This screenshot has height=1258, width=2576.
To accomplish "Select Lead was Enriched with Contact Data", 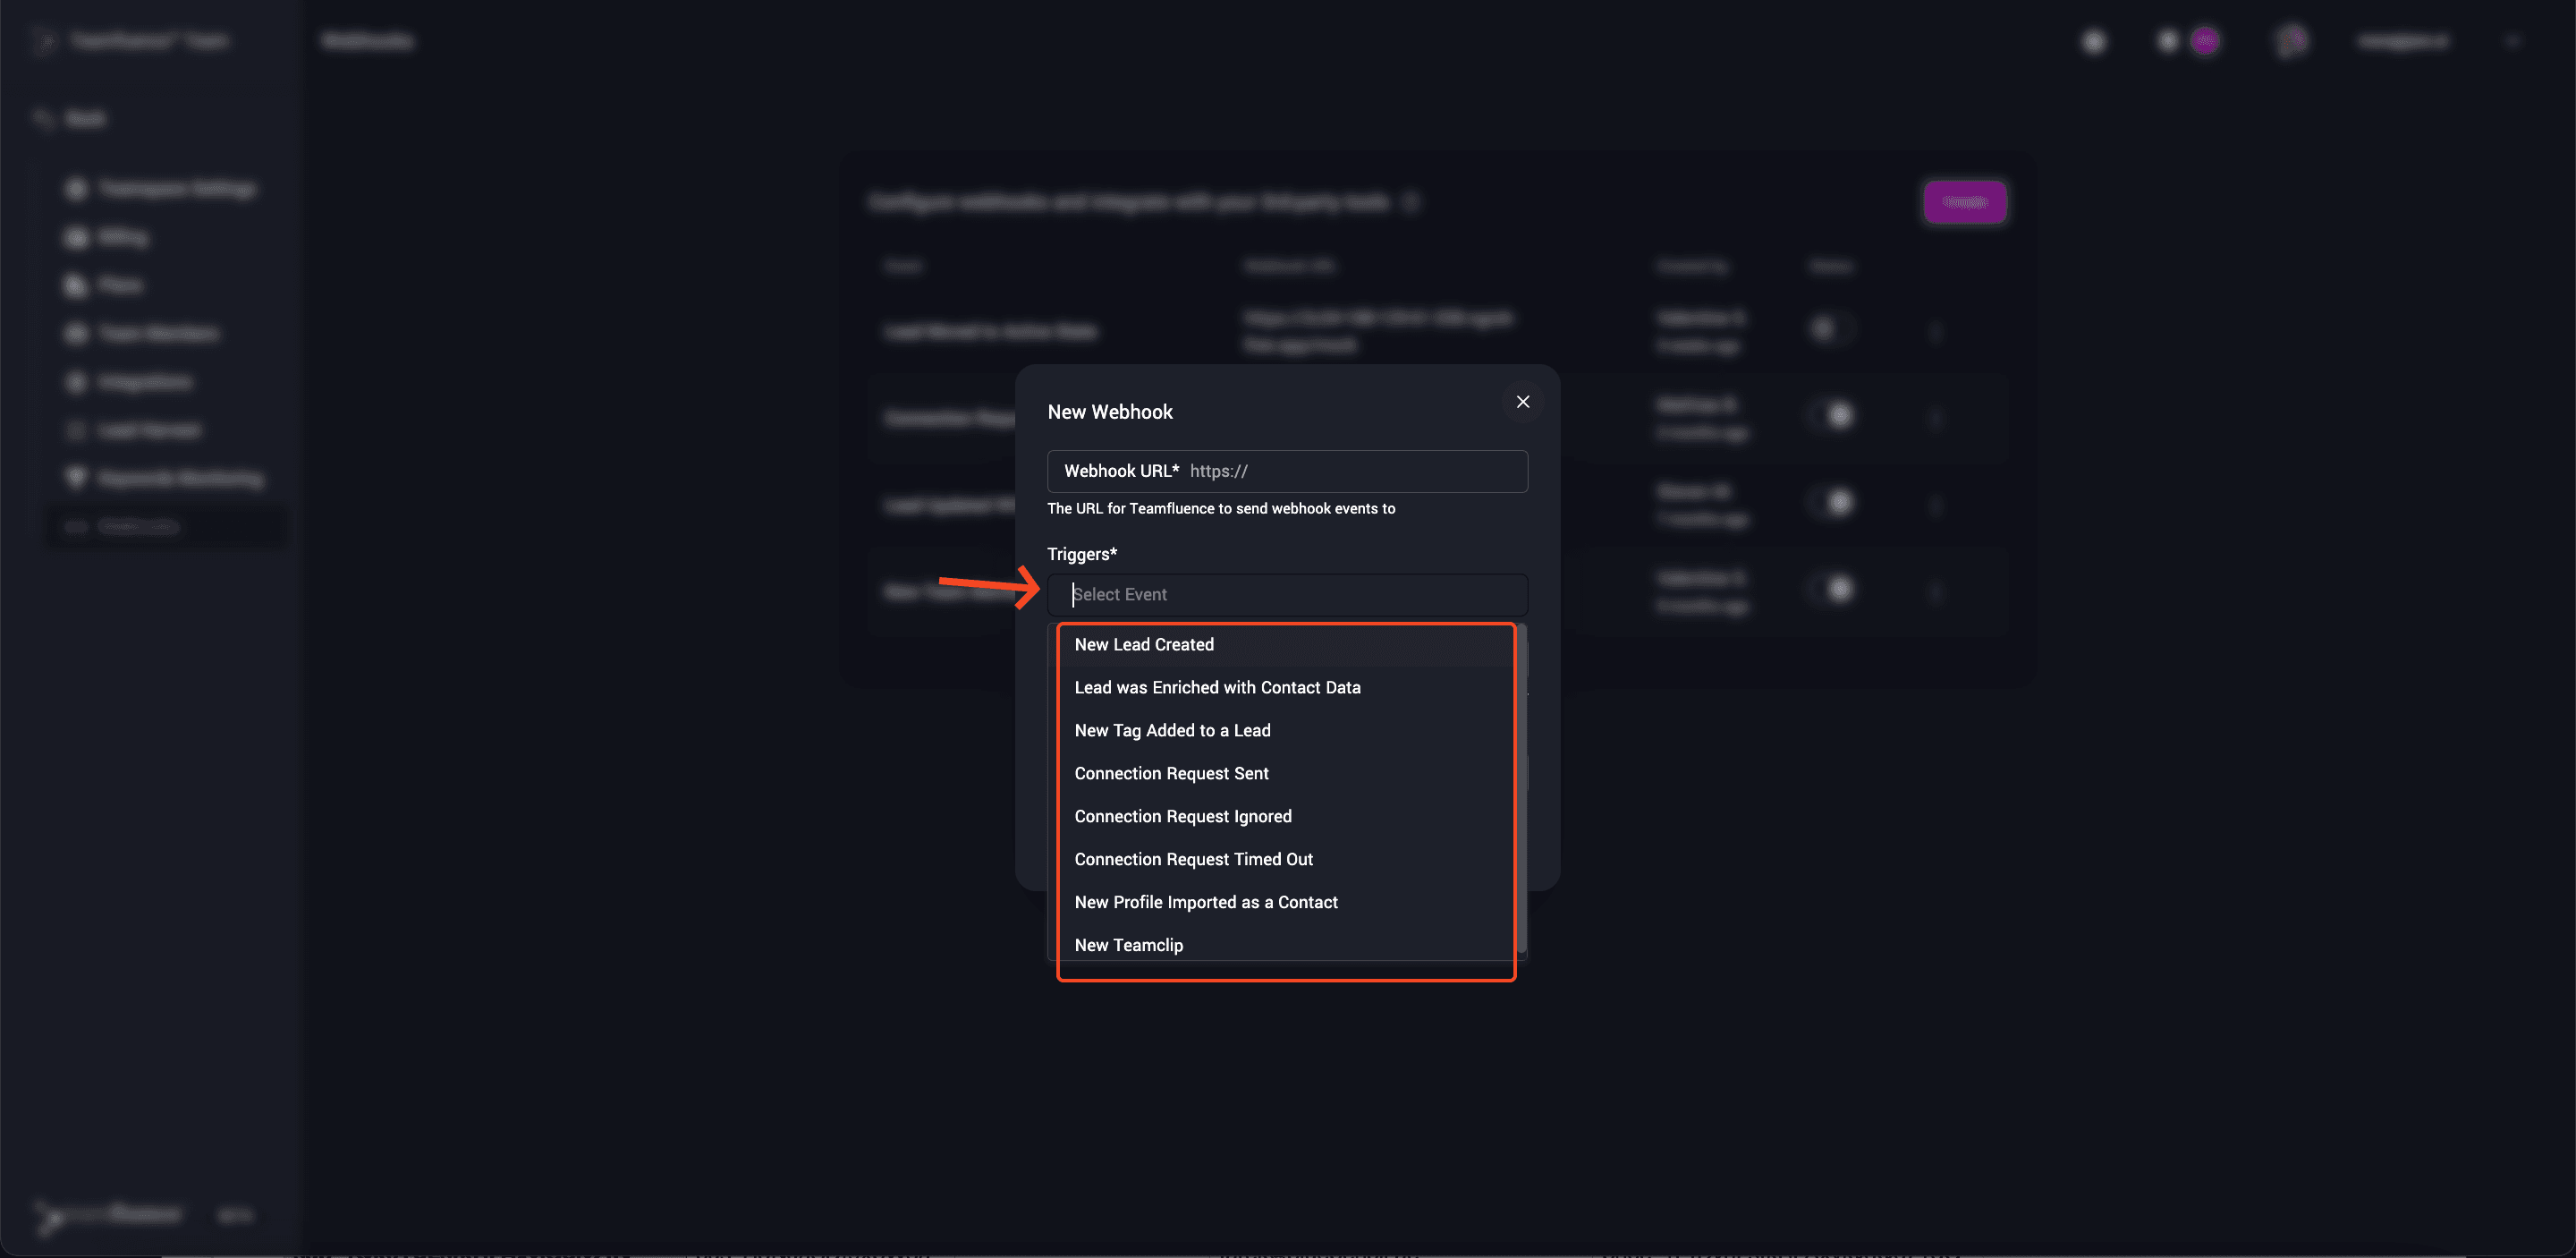I will (x=1217, y=688).
